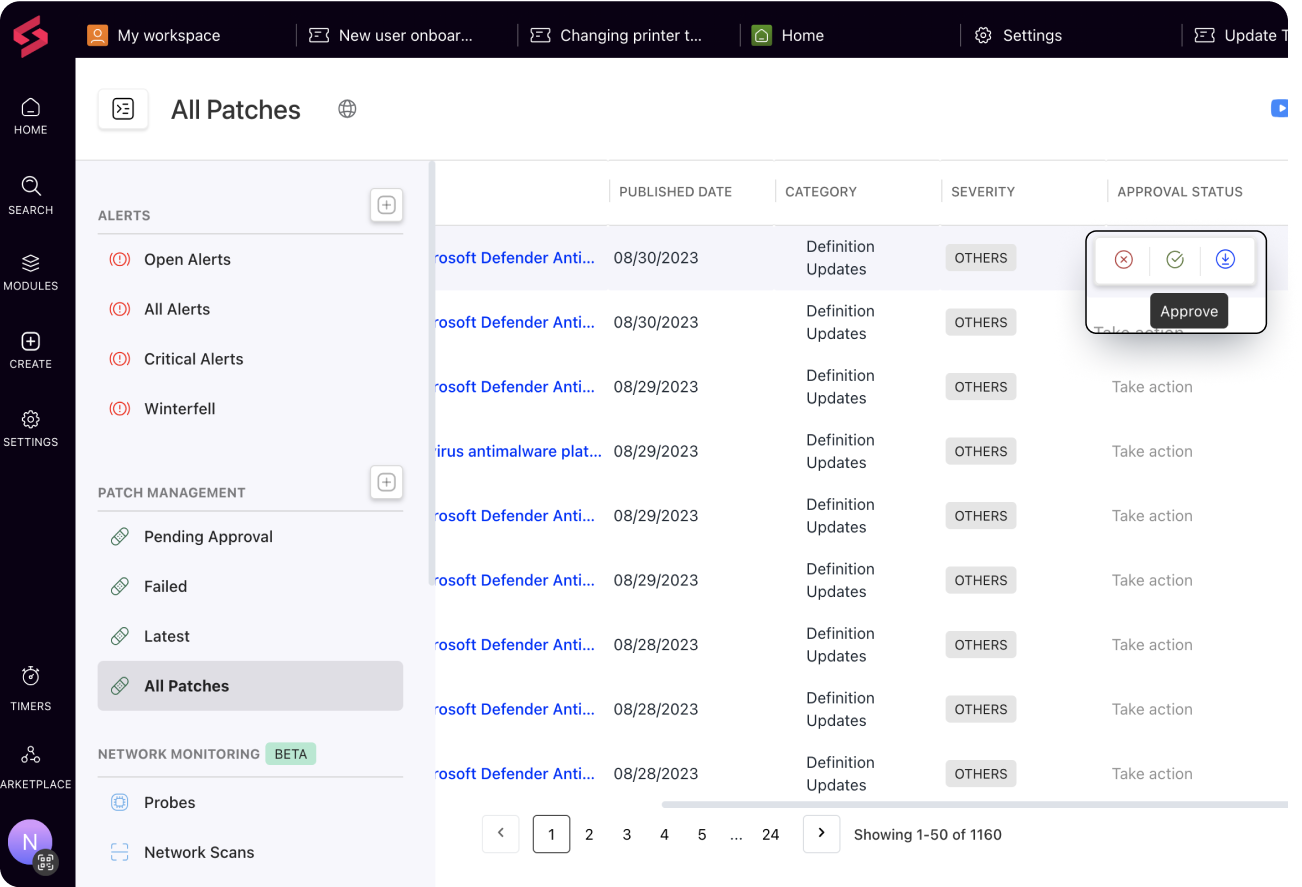
Task: Click the plus icon next to ALERTS
Action: tap(386, 205)
